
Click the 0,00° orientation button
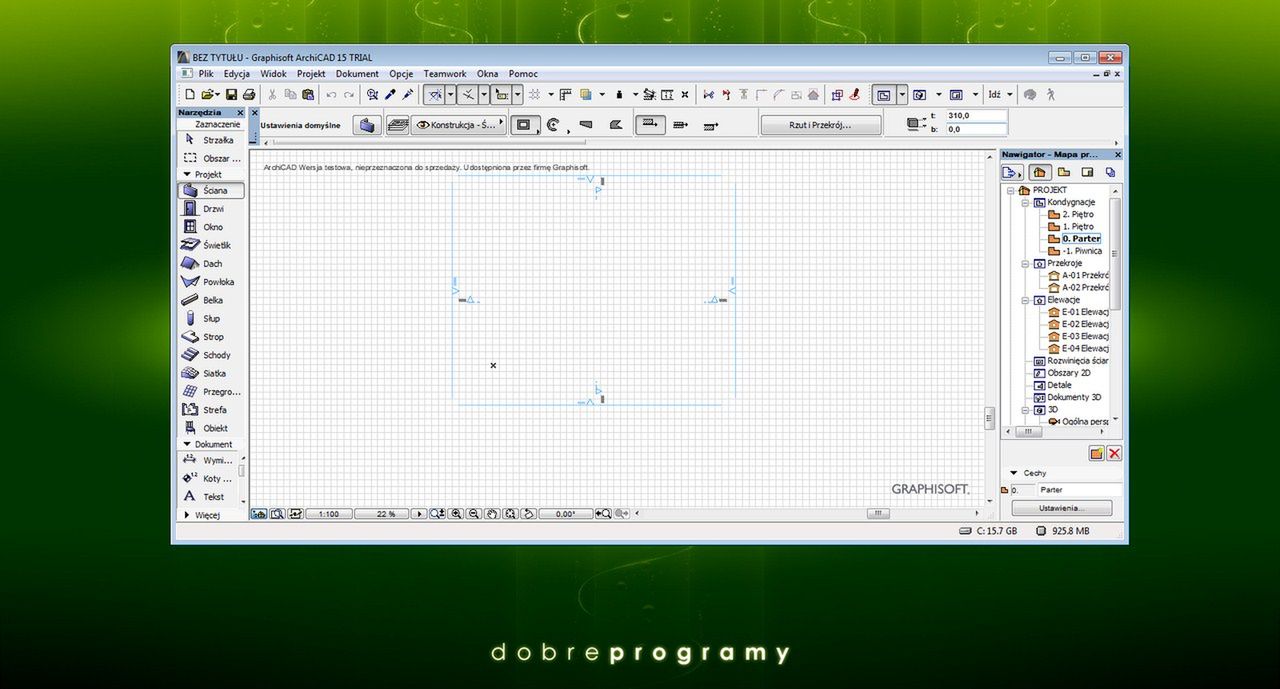coord(566,514)
